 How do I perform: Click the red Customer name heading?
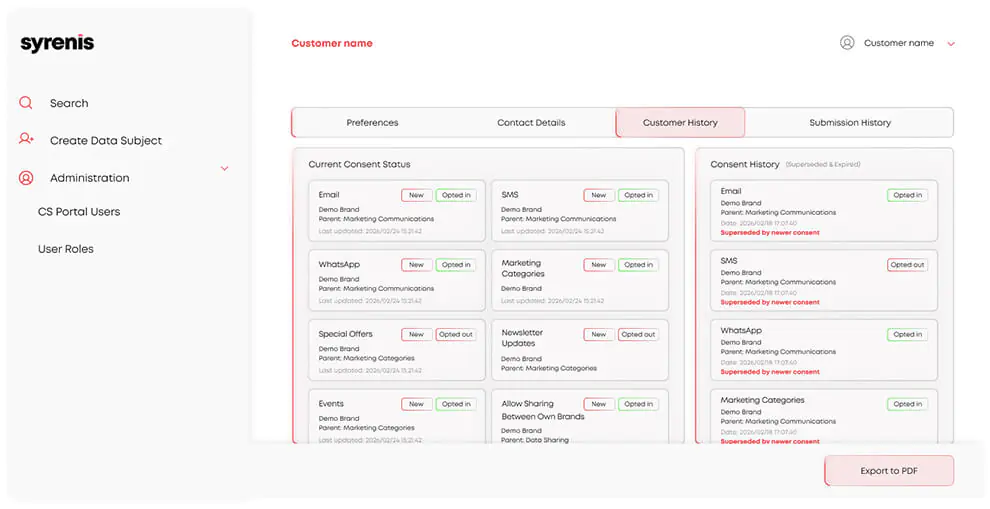click(332, 44)
